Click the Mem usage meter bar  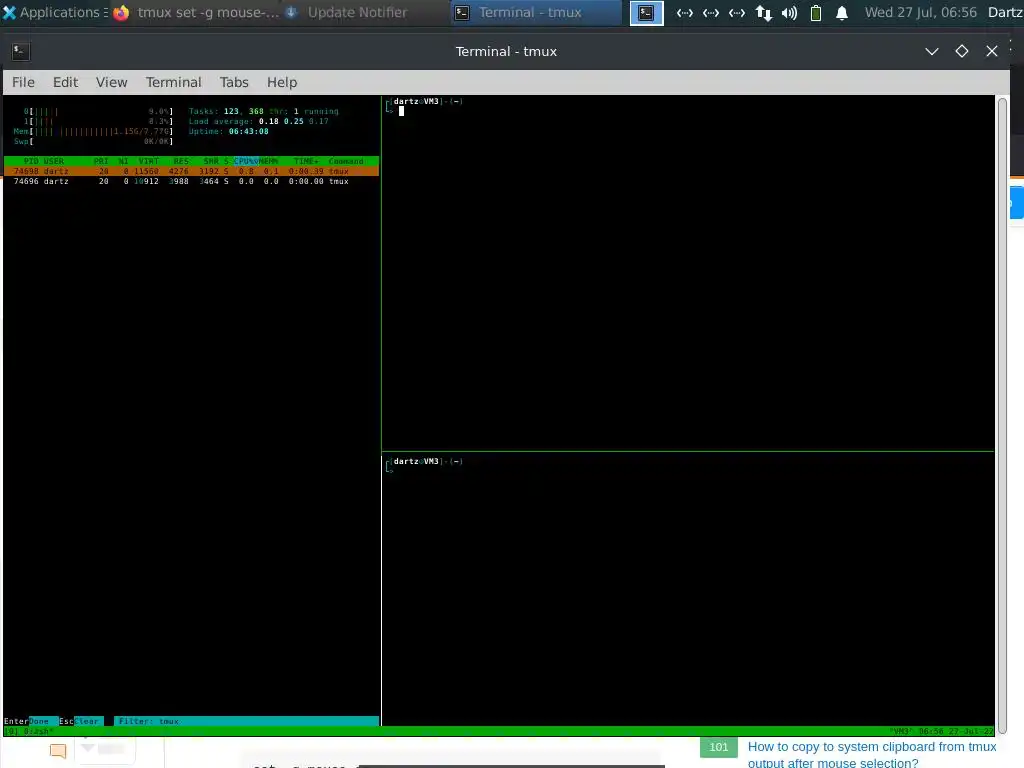coord(93,131)
